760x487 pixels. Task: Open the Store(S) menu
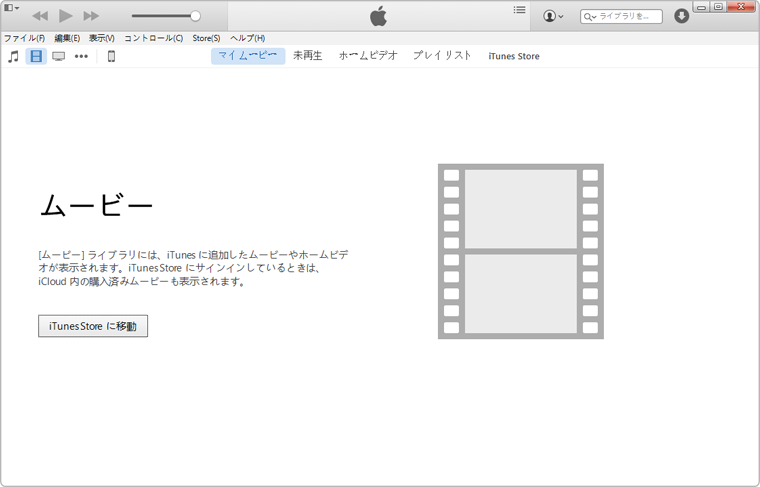click(x=206, y=38)
